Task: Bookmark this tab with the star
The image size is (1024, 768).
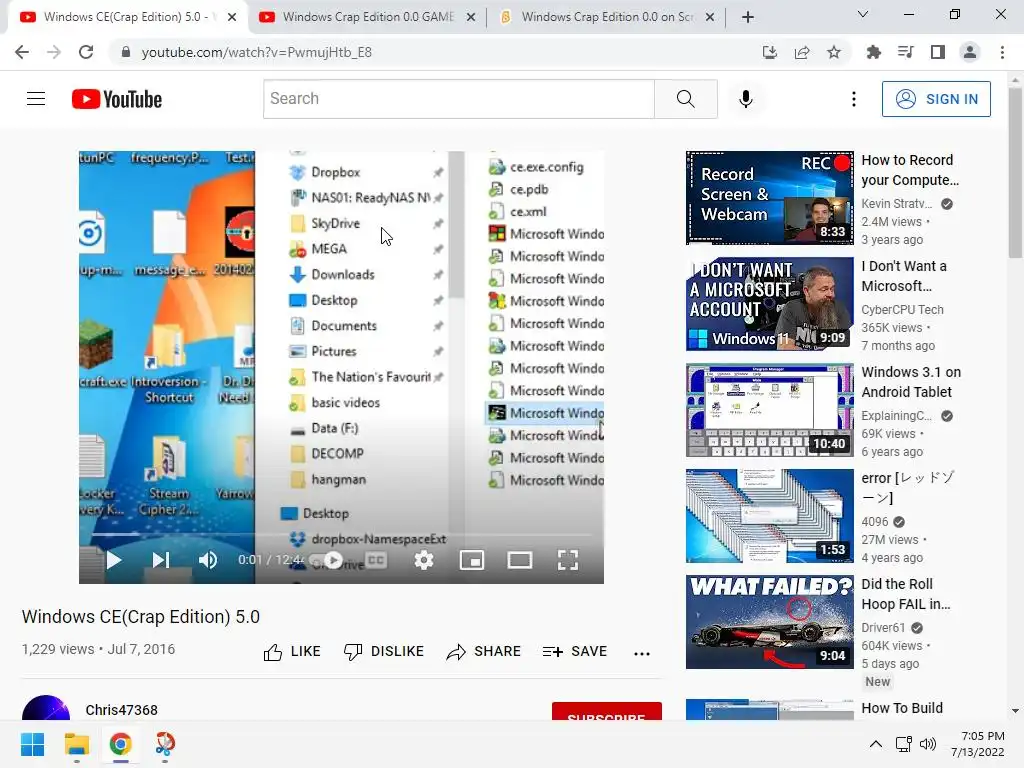Action: (x=834, y=52)
